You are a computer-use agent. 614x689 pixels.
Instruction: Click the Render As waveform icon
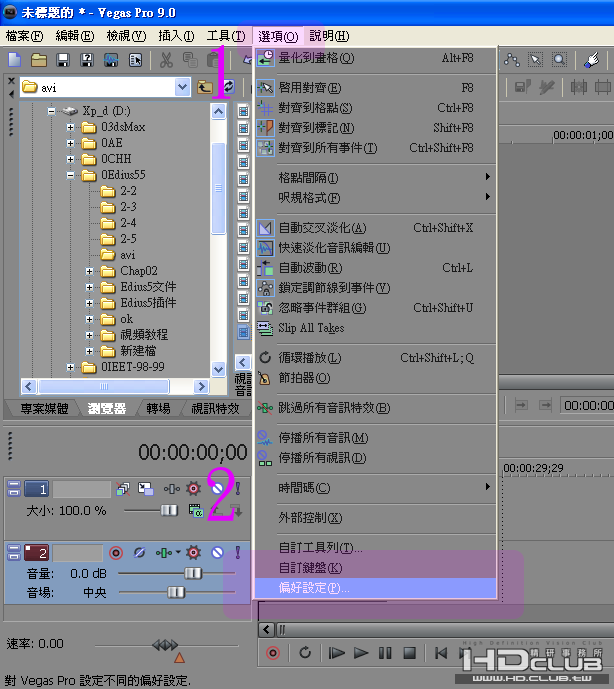[x=111, y=60]
